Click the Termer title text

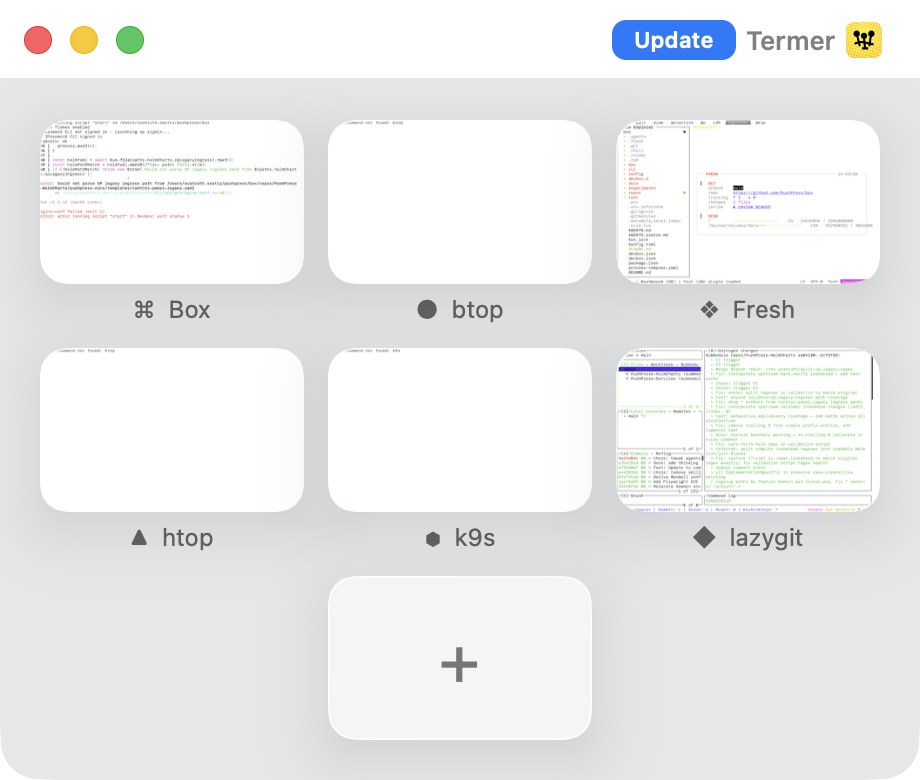[790, 41]
